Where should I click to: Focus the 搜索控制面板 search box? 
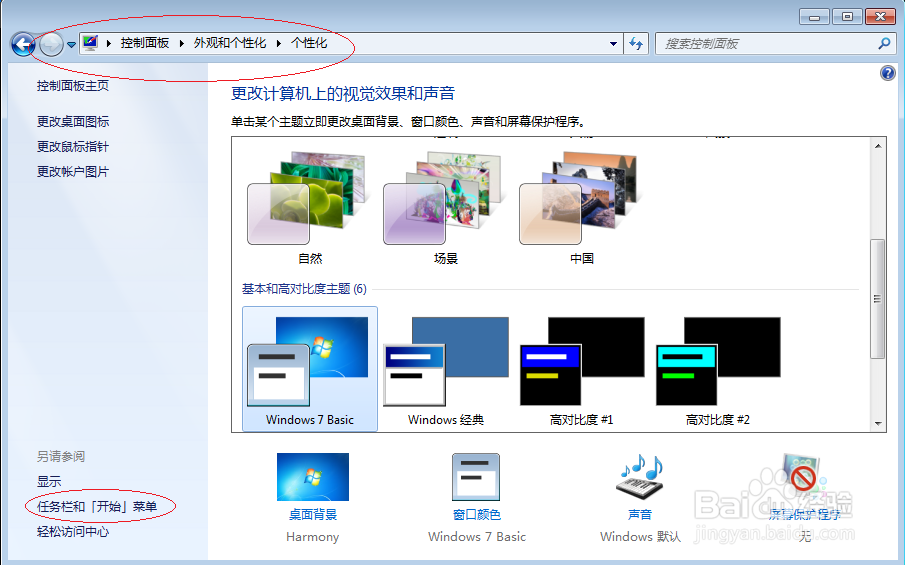[774, 44]
